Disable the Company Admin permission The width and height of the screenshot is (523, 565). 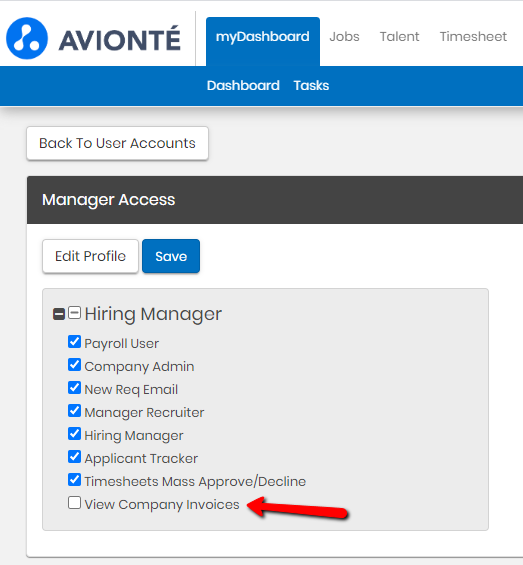click(74, 365)
